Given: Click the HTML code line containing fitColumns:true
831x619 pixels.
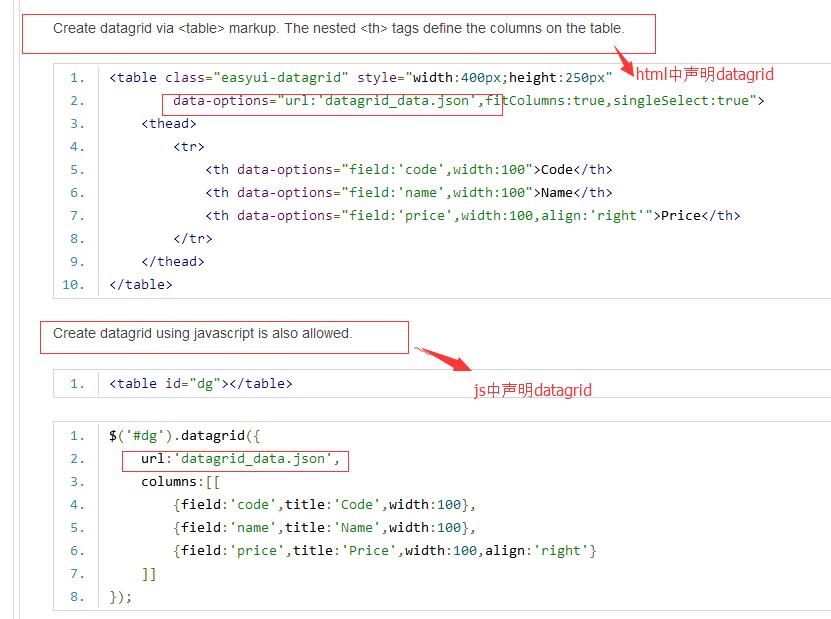Looking at the screenshot, I should (x=468, y=101).
